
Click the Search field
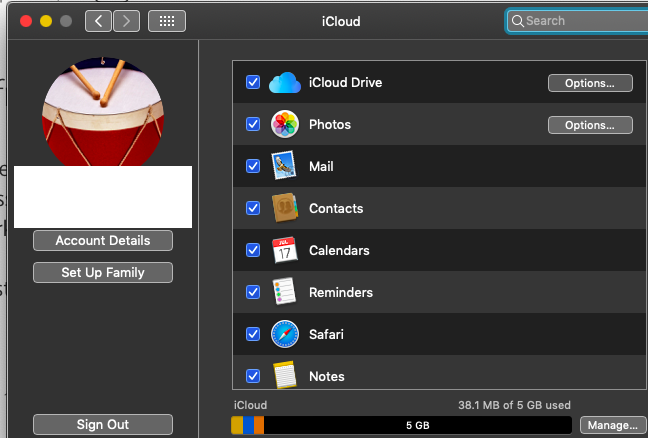click(579, 21)
